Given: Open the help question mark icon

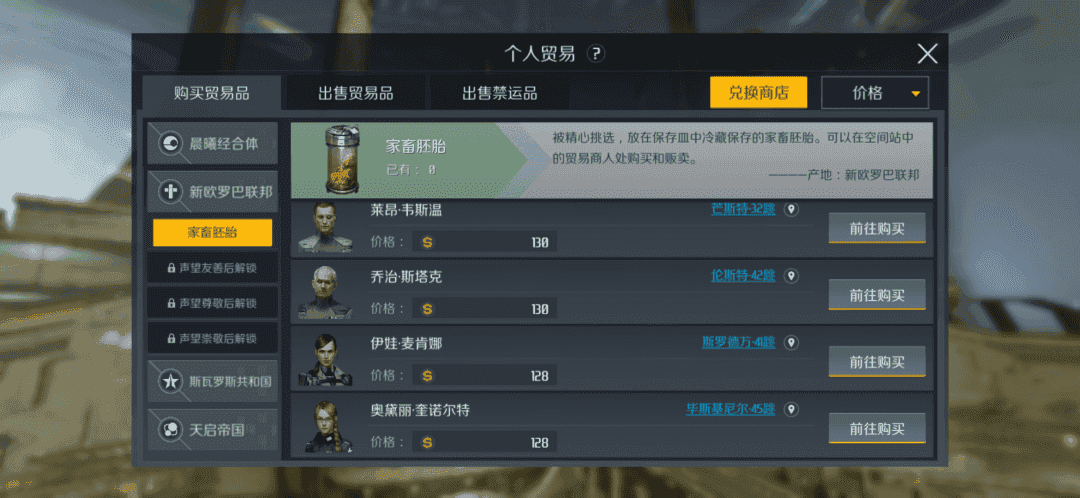Looking at the screenshot, I should tap(596, 54).
